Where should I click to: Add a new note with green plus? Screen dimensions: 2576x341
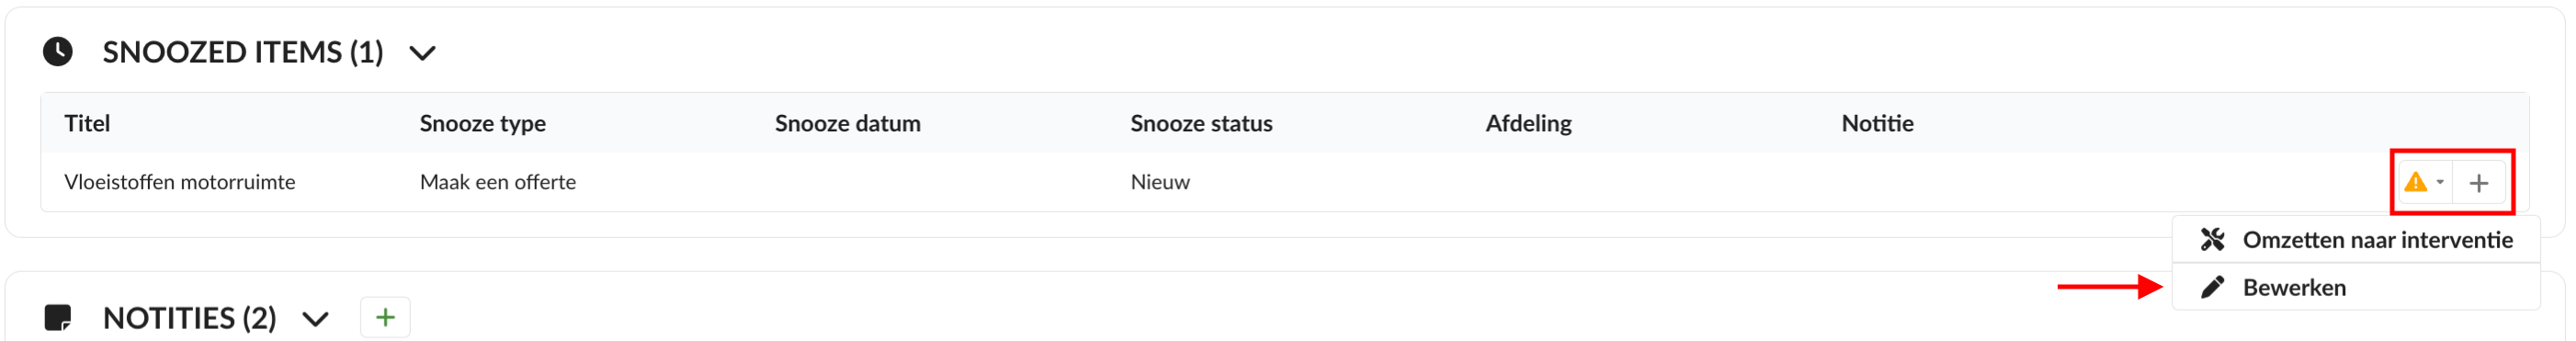tap(385, 318)
